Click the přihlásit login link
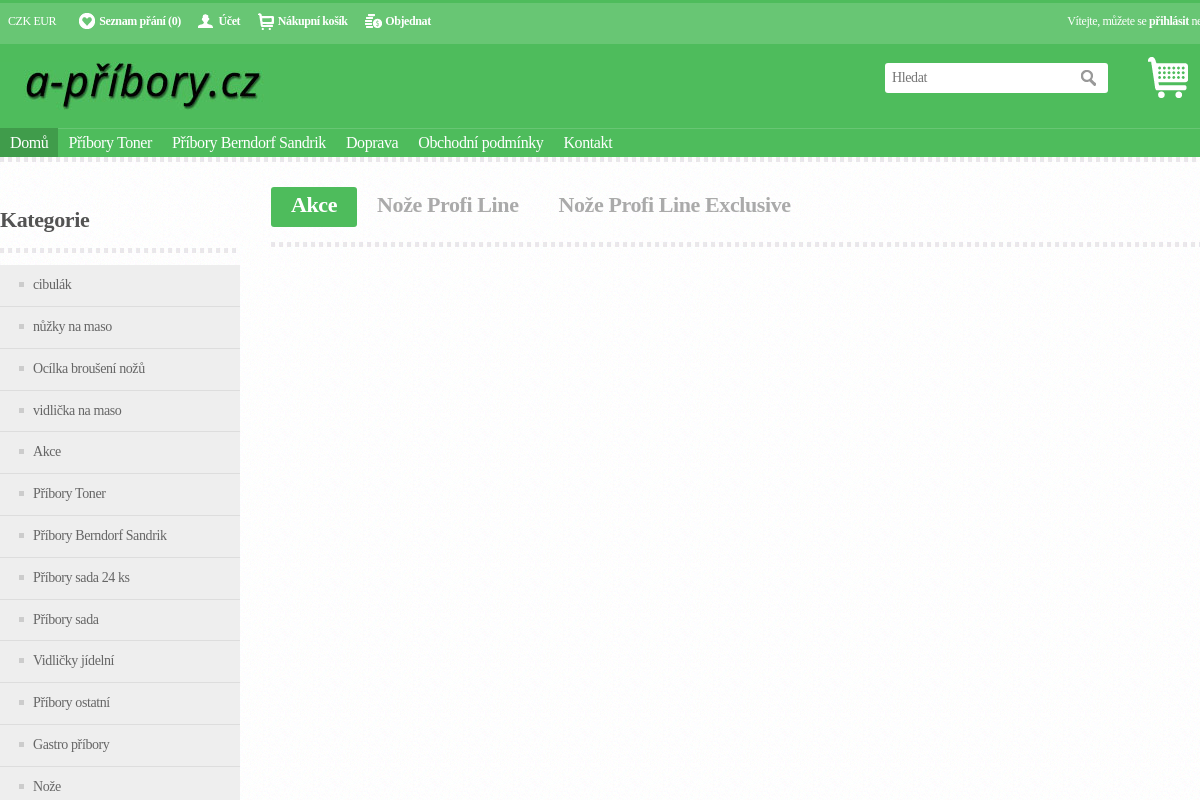The image size is (1200, 800). pyautogui.click(x=1168, y=21)
